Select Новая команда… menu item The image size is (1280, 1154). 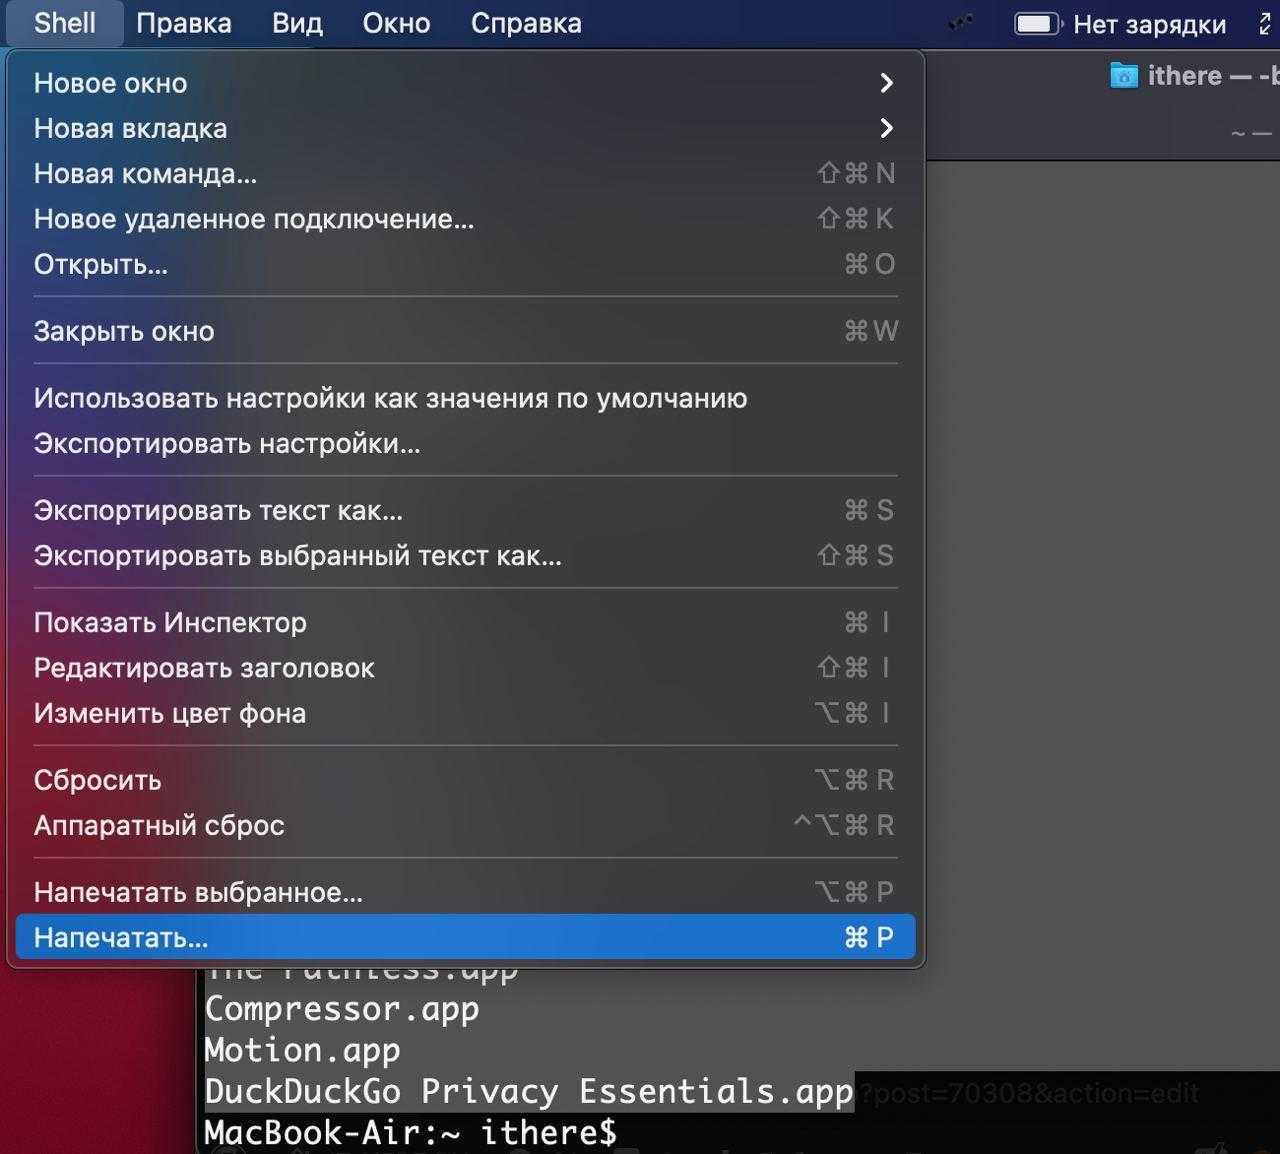146,174
